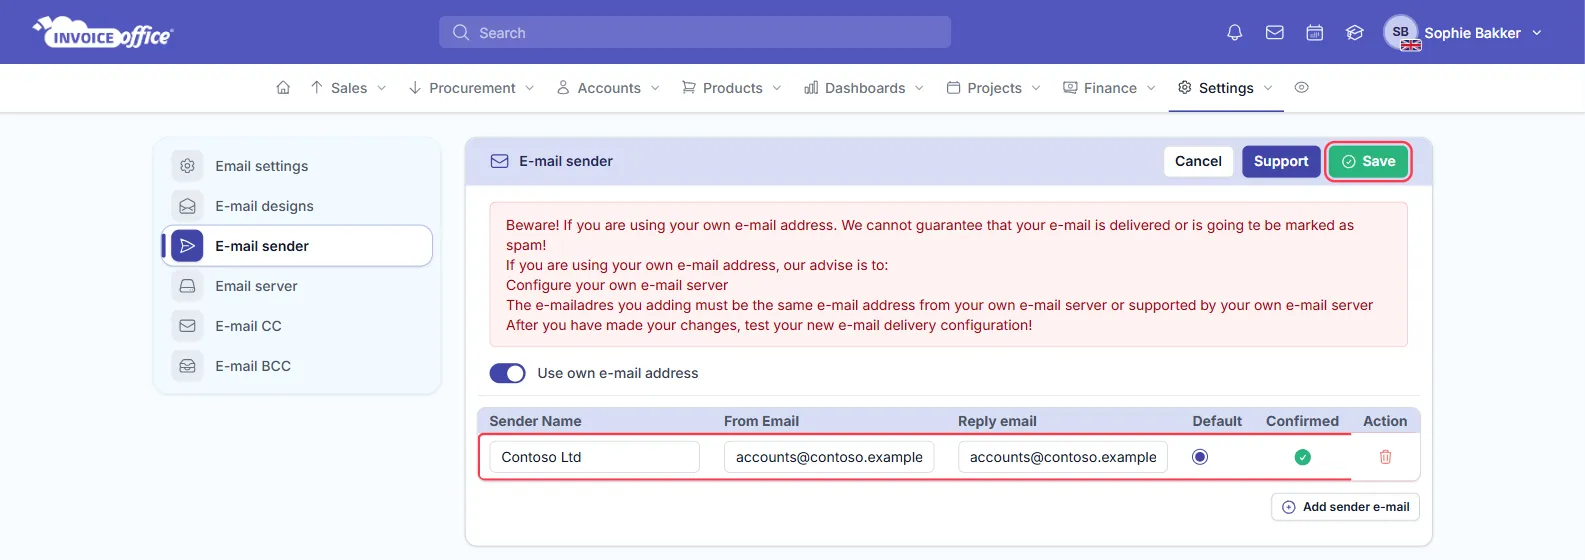Open Email server in sidebar
Viewport: 1585px width, 560px height.
297,286
